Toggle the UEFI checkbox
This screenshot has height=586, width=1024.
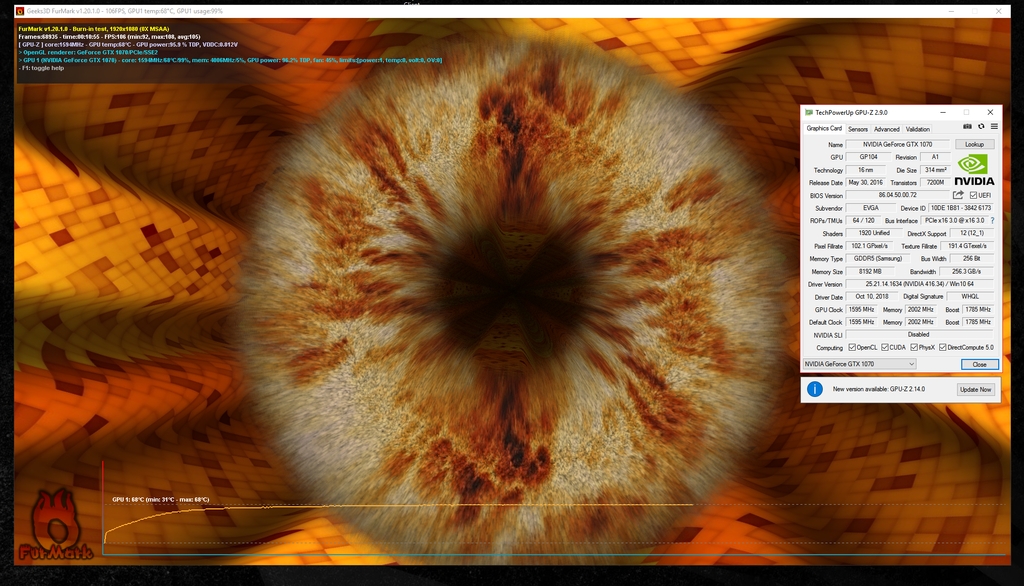(973, 195)
